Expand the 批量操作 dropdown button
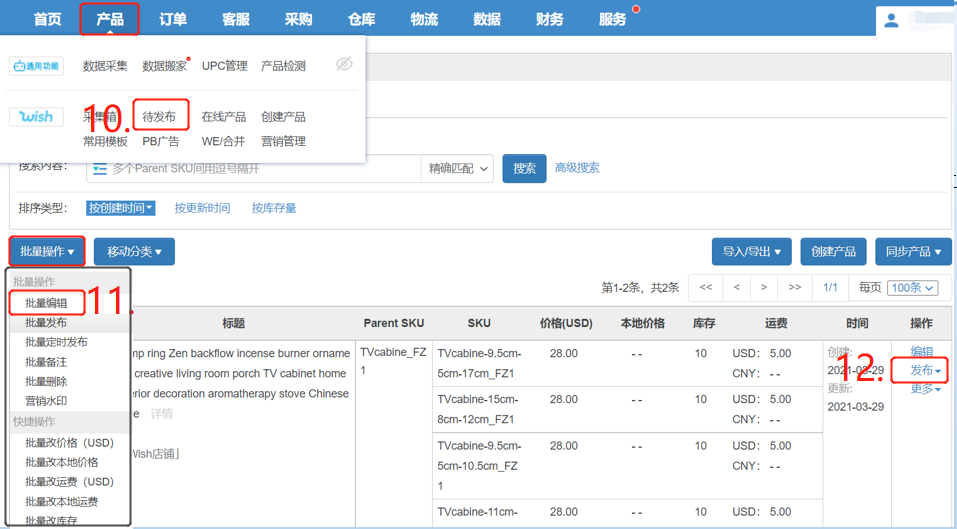 (x=47, y=251)
